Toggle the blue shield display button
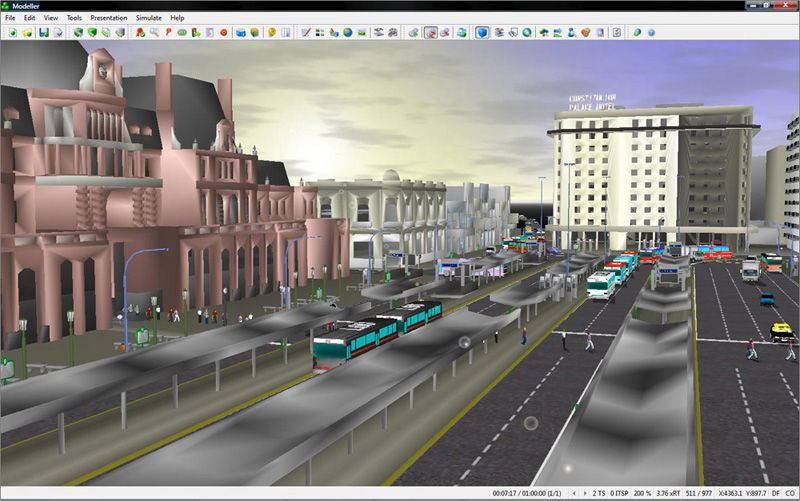This screenshot has width=800, height=501. [482, 33]
